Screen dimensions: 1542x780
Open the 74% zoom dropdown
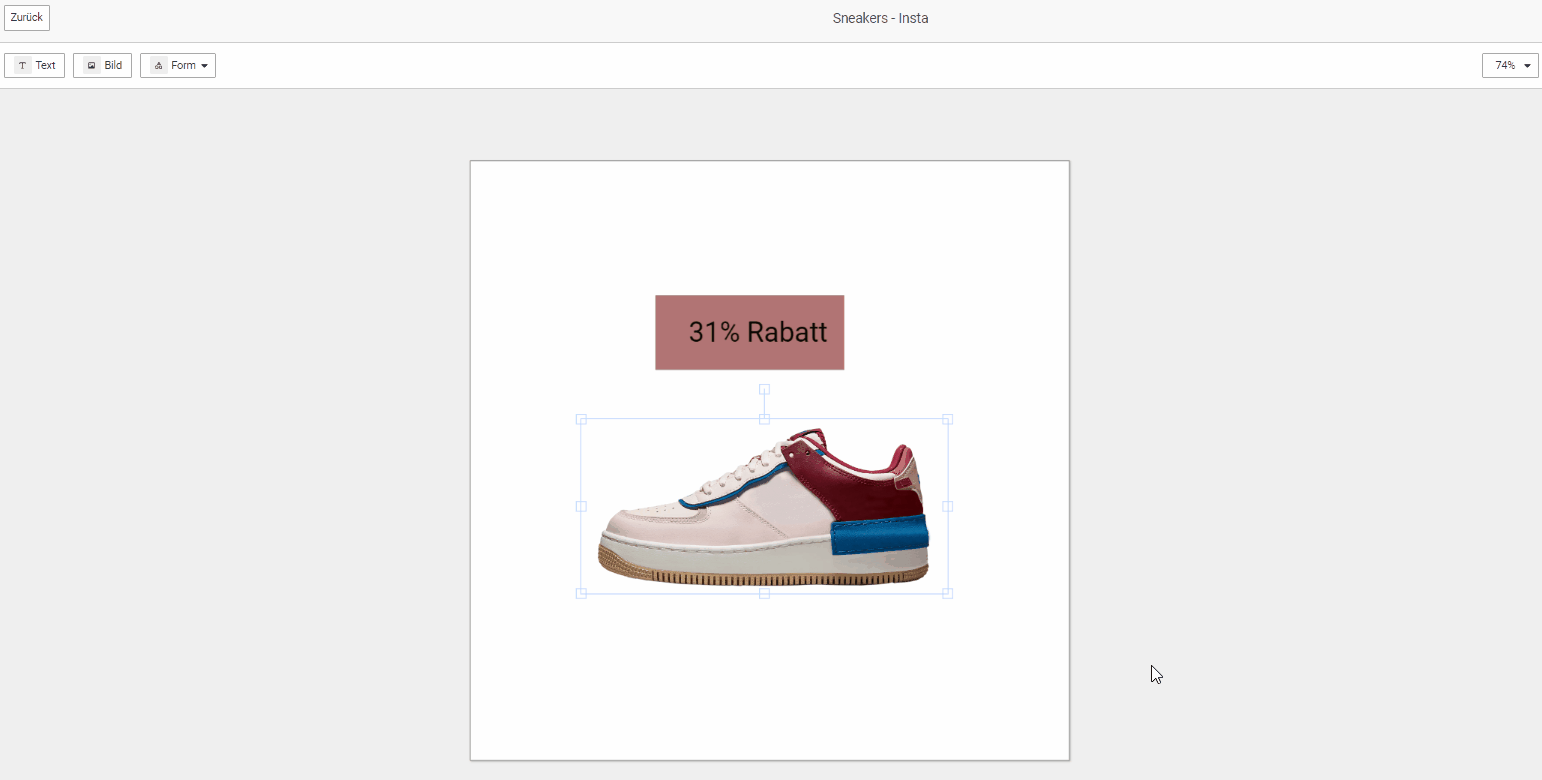coord(1510,66)
